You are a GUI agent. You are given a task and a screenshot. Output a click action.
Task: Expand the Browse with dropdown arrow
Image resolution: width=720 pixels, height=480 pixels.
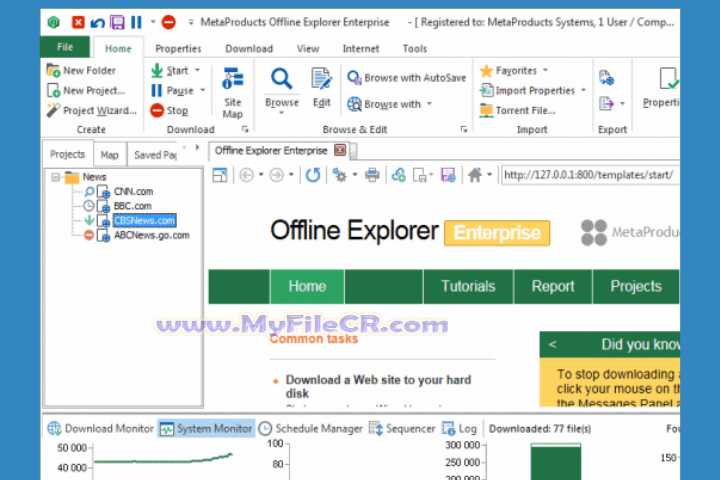(x=429, y=104)
